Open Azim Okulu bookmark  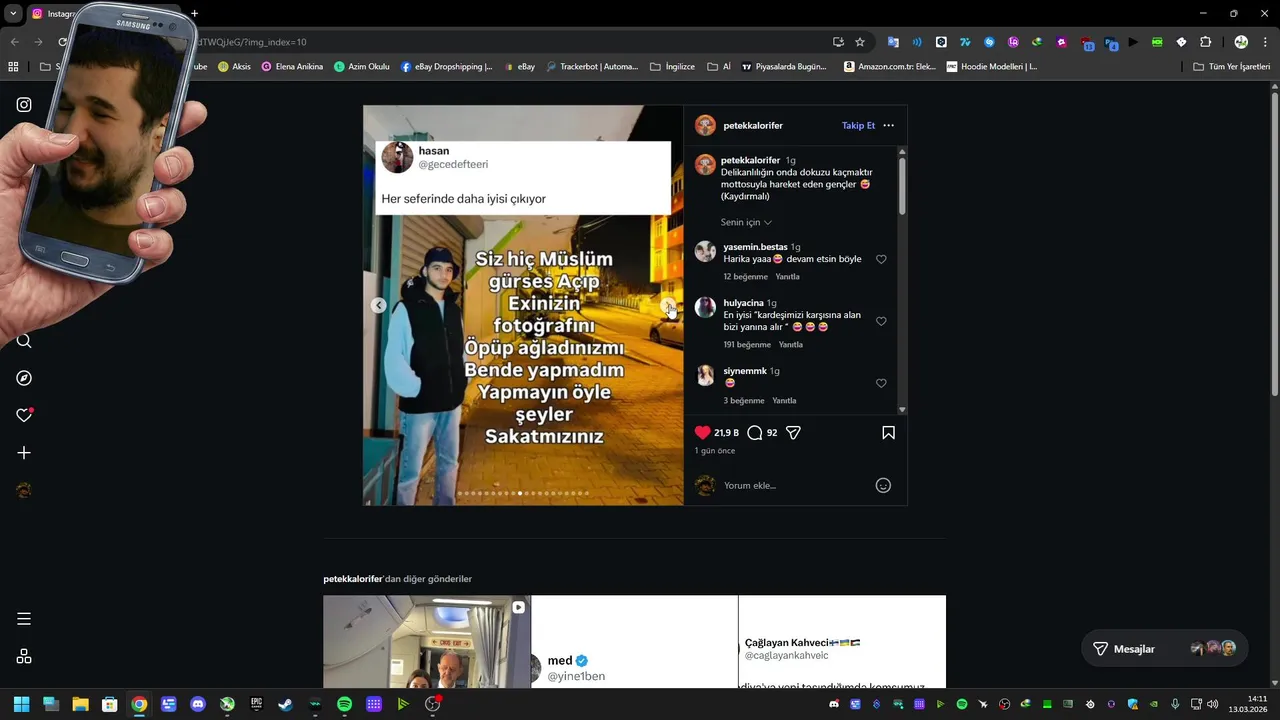(x=361, y=67)
